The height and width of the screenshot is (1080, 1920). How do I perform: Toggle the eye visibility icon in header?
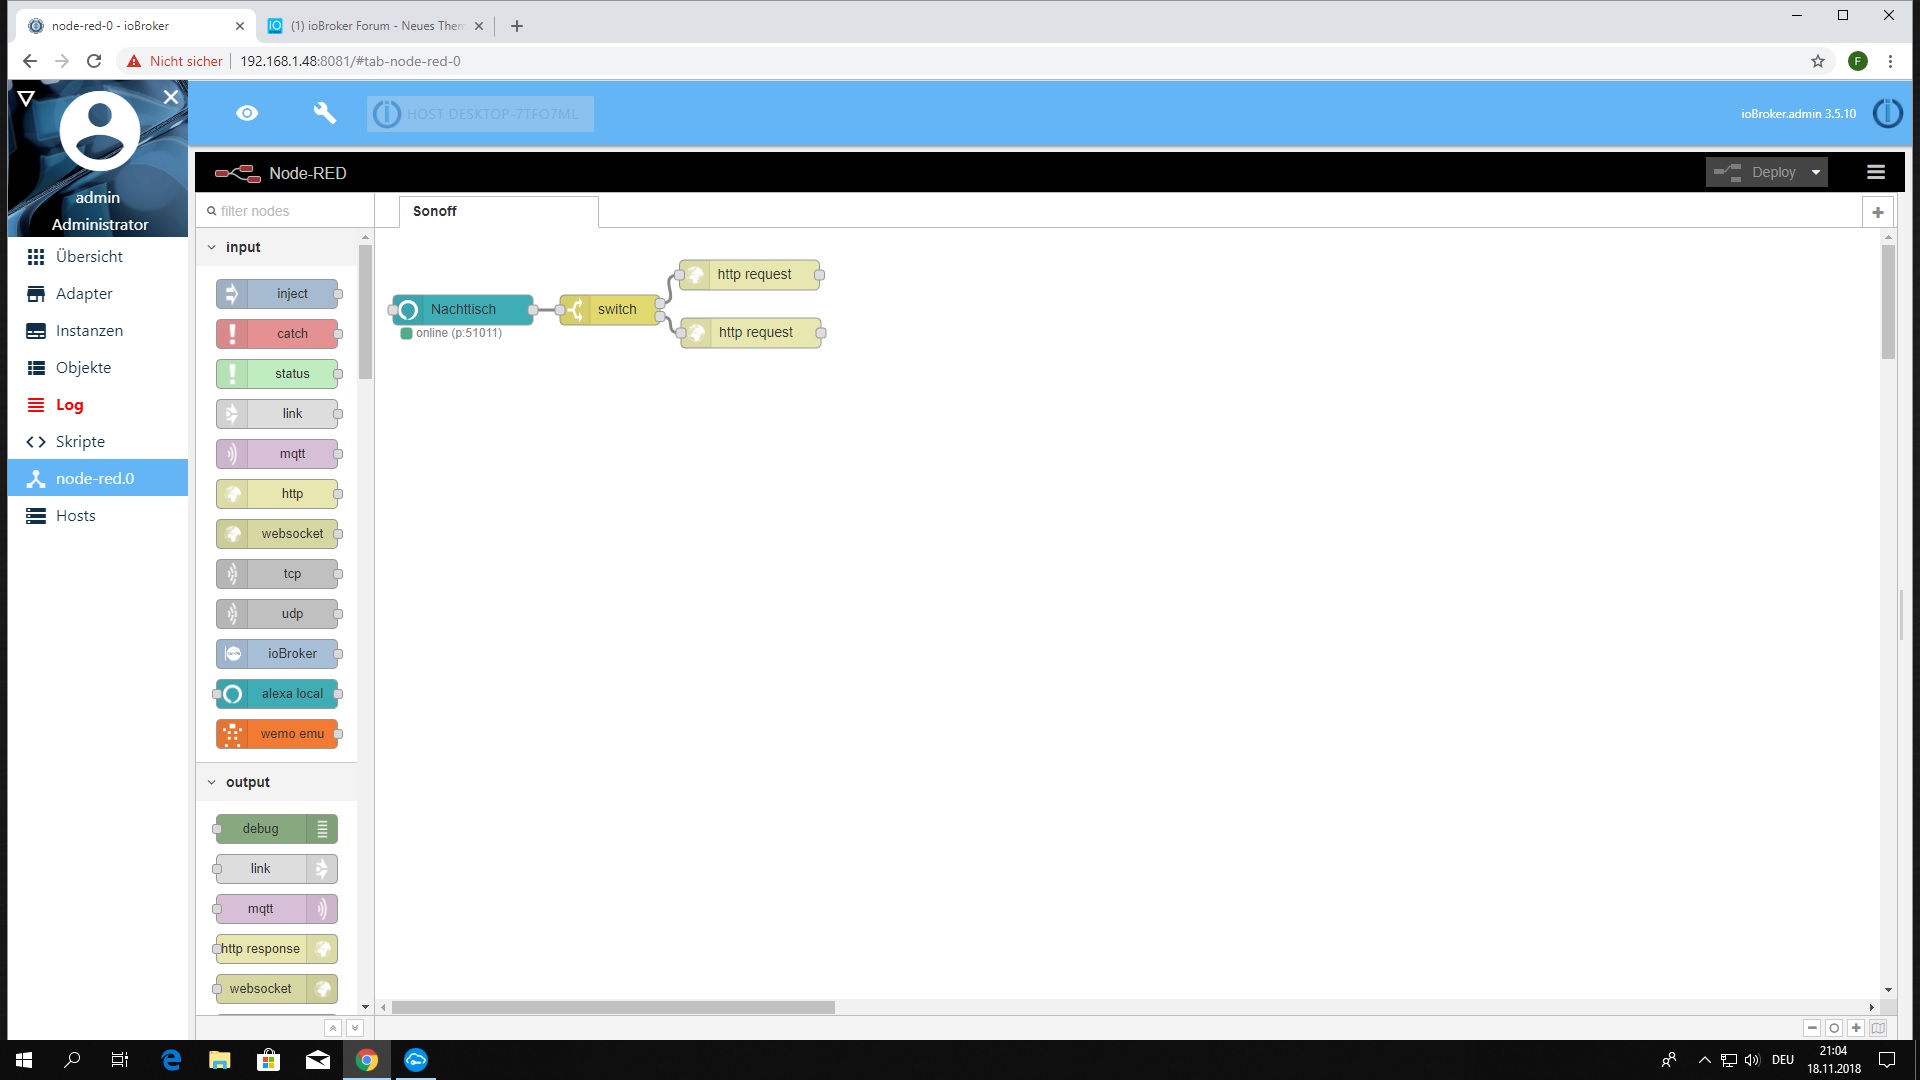[247, 113]
